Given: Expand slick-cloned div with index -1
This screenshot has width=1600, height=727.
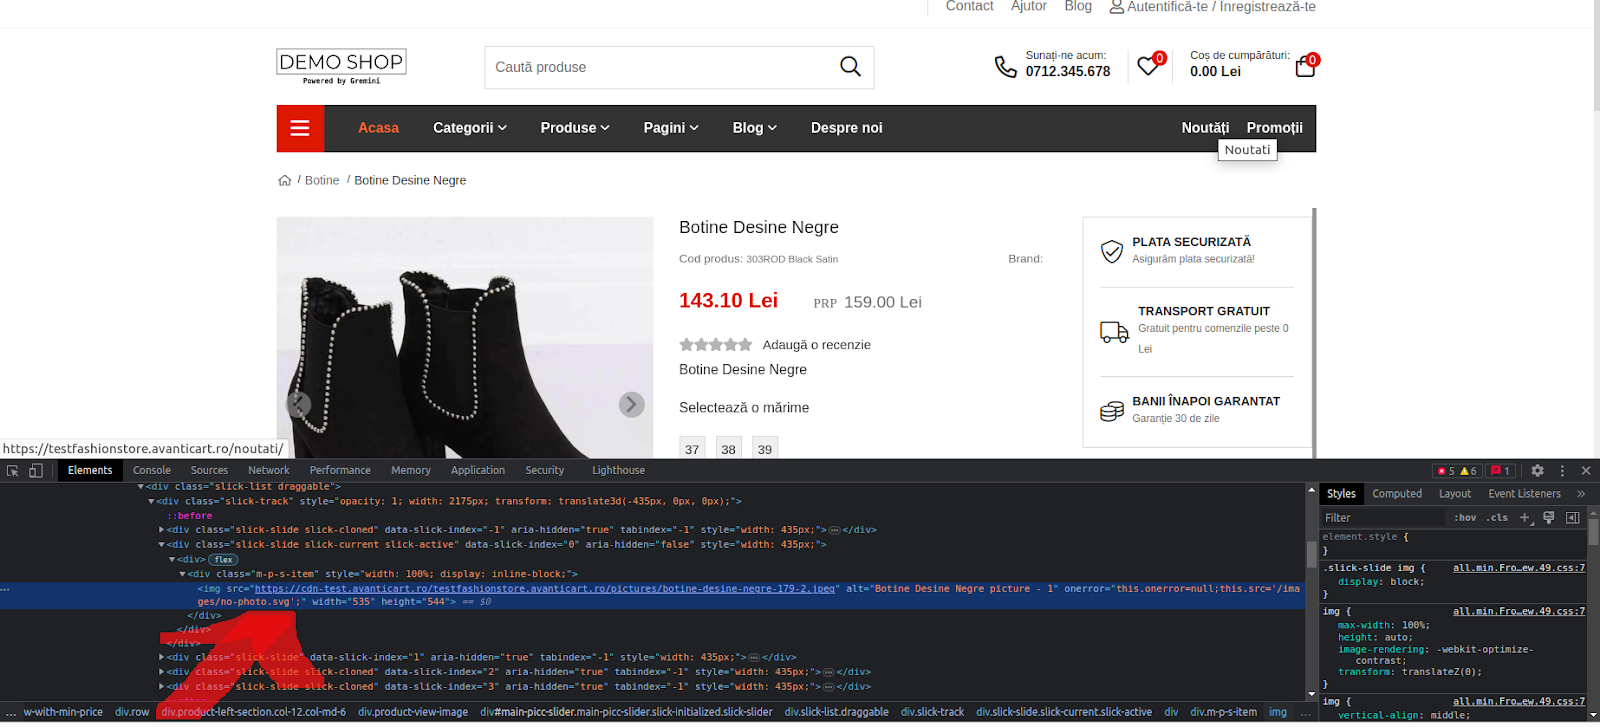Looking at the screenshot, I should click(162, 530).
